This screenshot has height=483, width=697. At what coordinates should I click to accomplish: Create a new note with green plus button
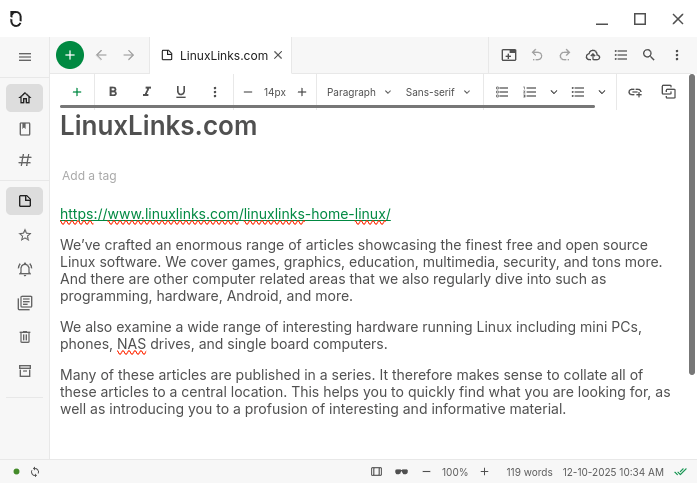point(69,55)
